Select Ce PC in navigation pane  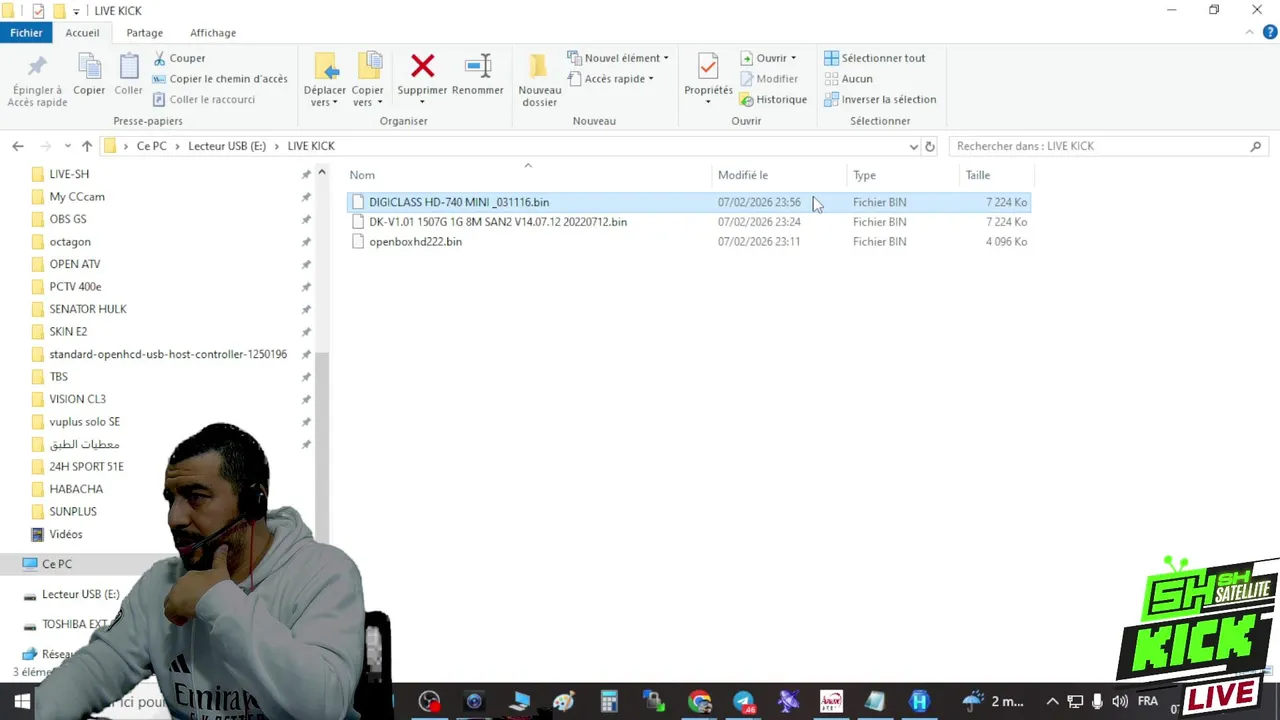click(57, 564)
